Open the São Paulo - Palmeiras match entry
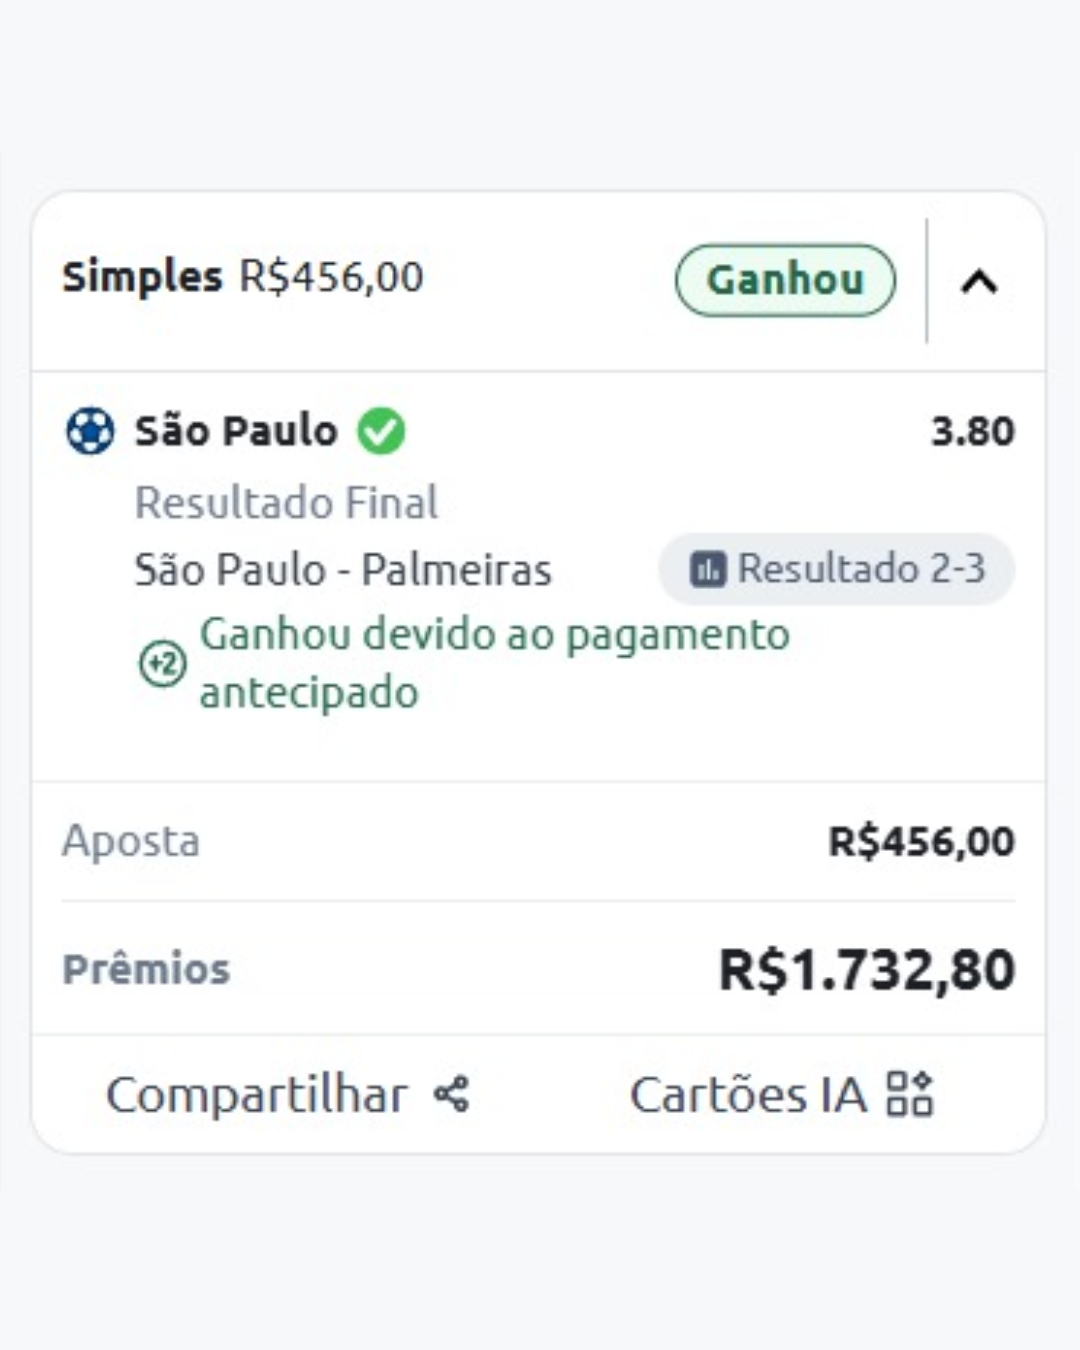 tap(343, 568)
